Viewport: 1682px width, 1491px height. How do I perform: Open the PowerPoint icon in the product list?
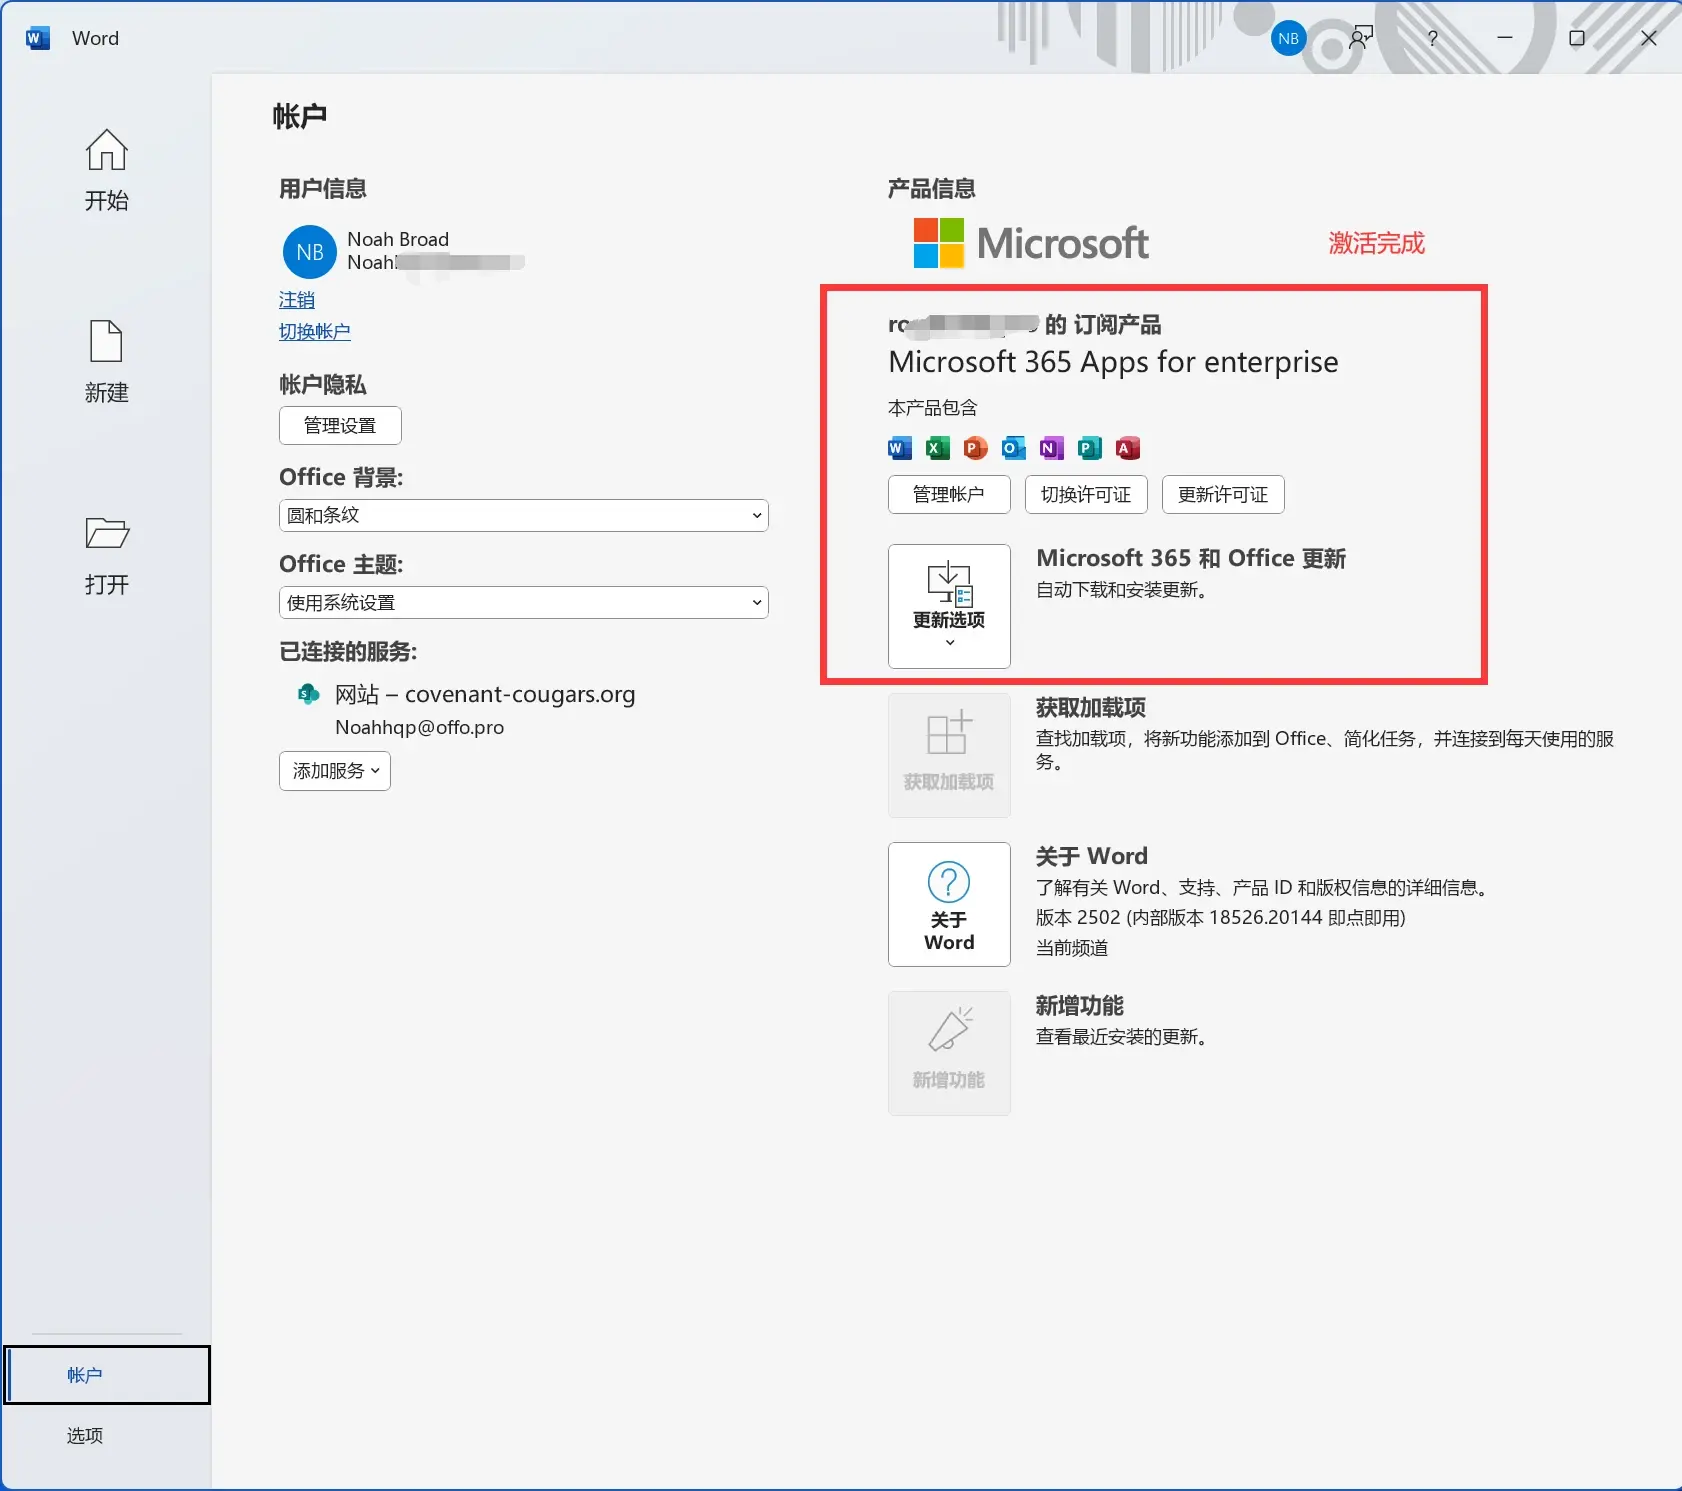974,448
